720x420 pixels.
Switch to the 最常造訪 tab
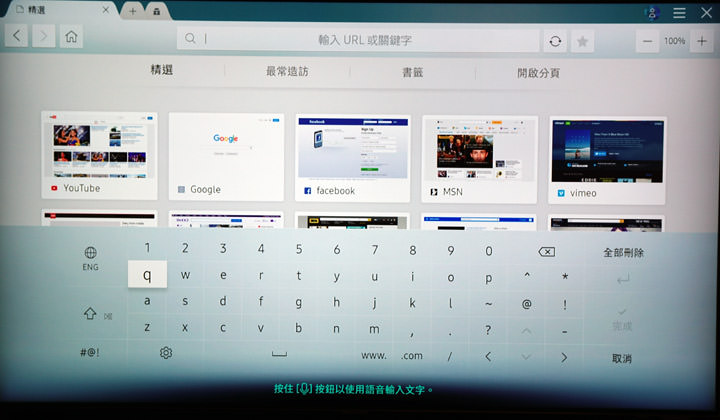tap(287, 71)
